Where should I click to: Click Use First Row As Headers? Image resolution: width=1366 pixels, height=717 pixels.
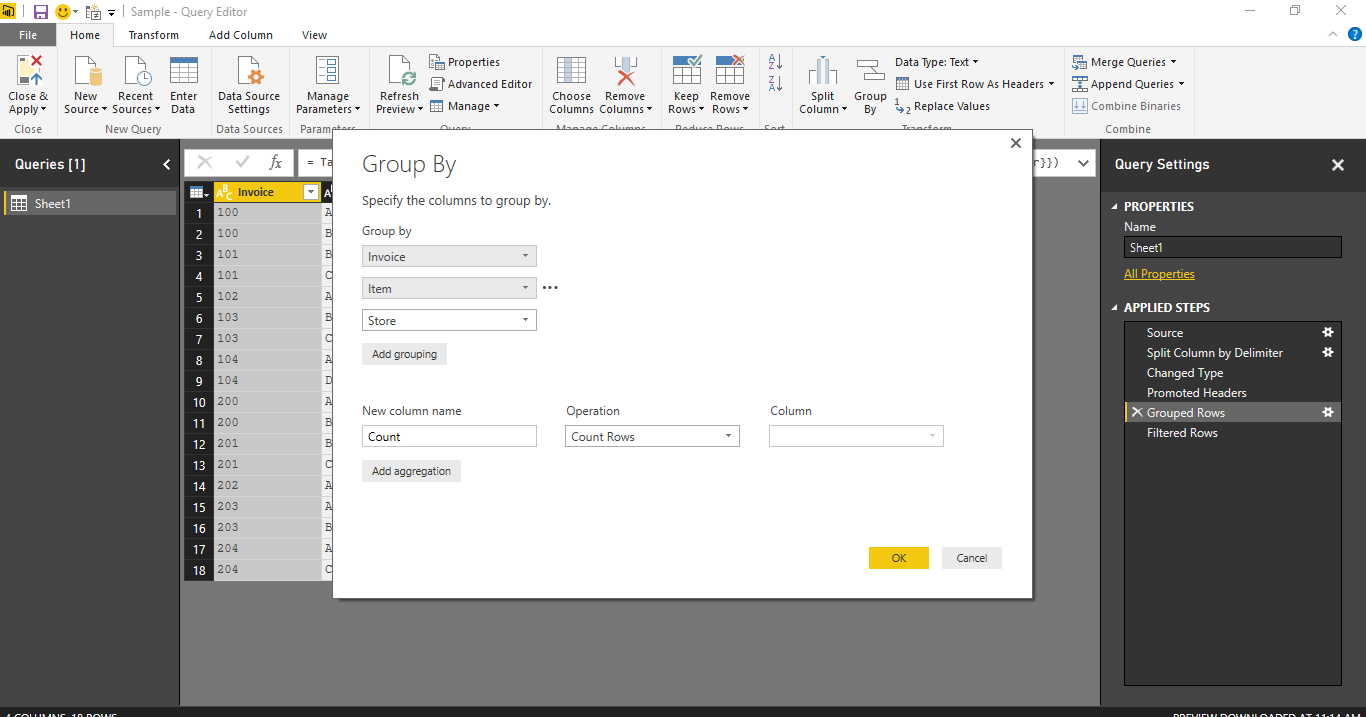pos(974,84)
